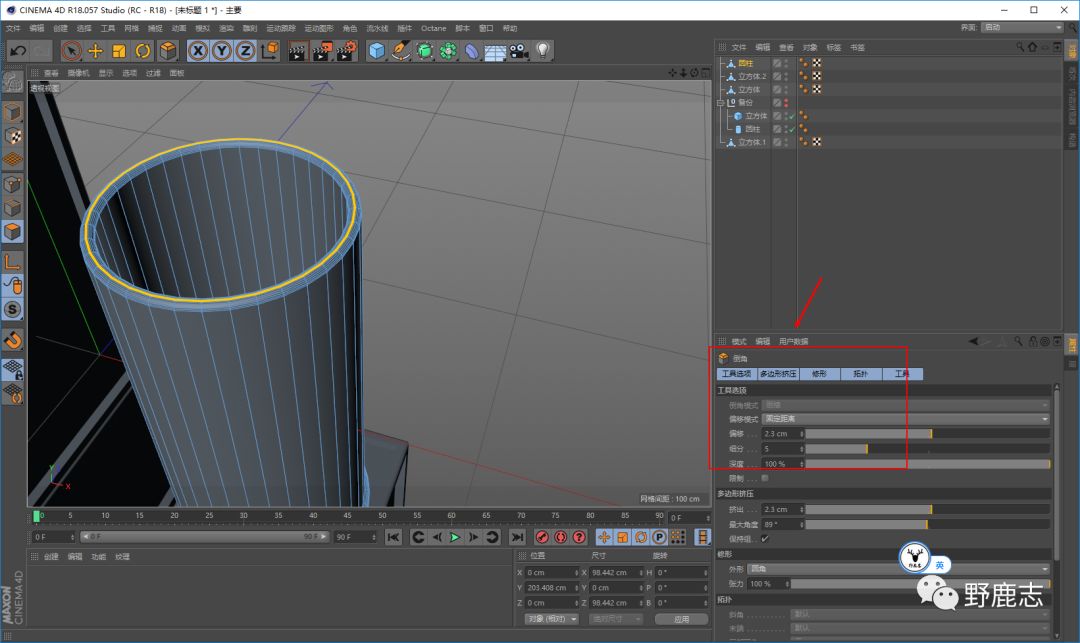1080x643 pixels.
Task: Click the 偏移 value input field
Action: (x=778, y=434)
